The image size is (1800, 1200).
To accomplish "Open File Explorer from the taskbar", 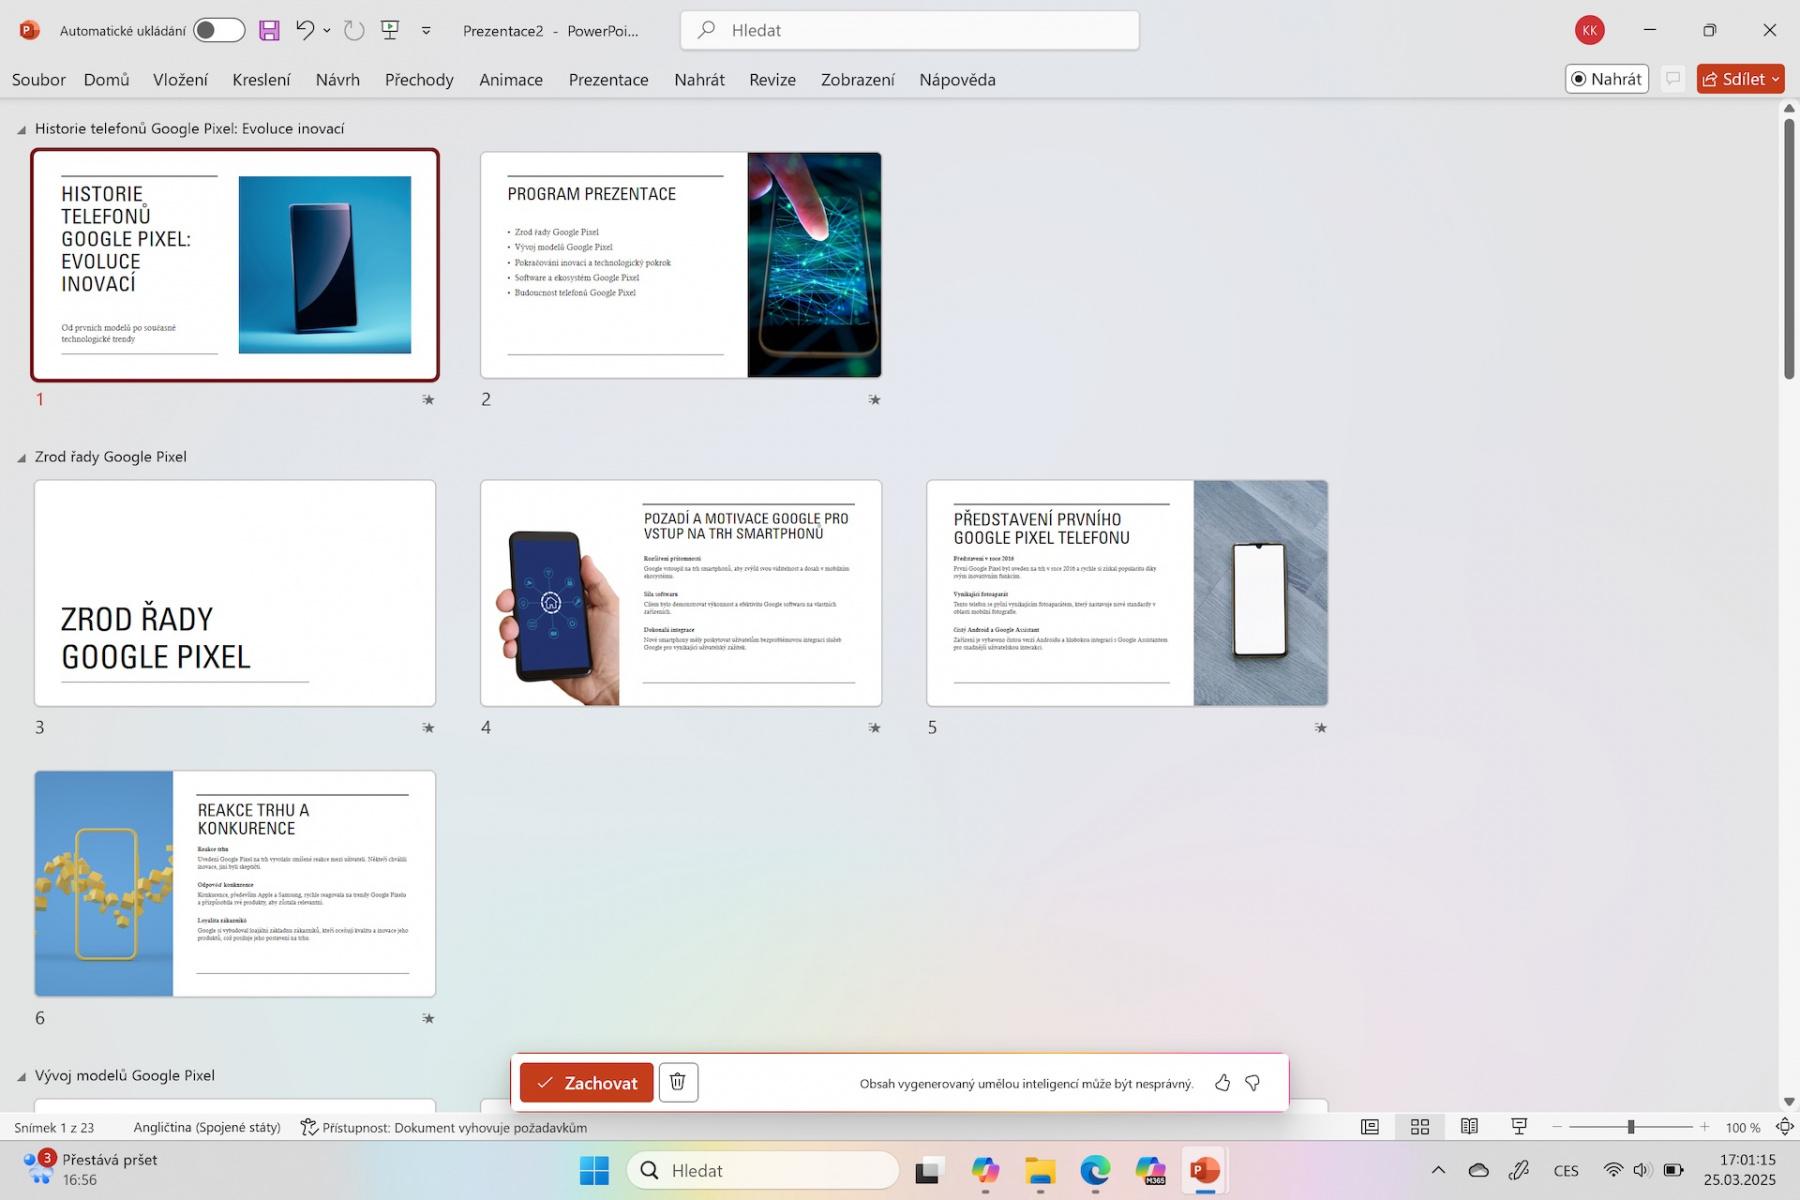I will 1040,1170.
